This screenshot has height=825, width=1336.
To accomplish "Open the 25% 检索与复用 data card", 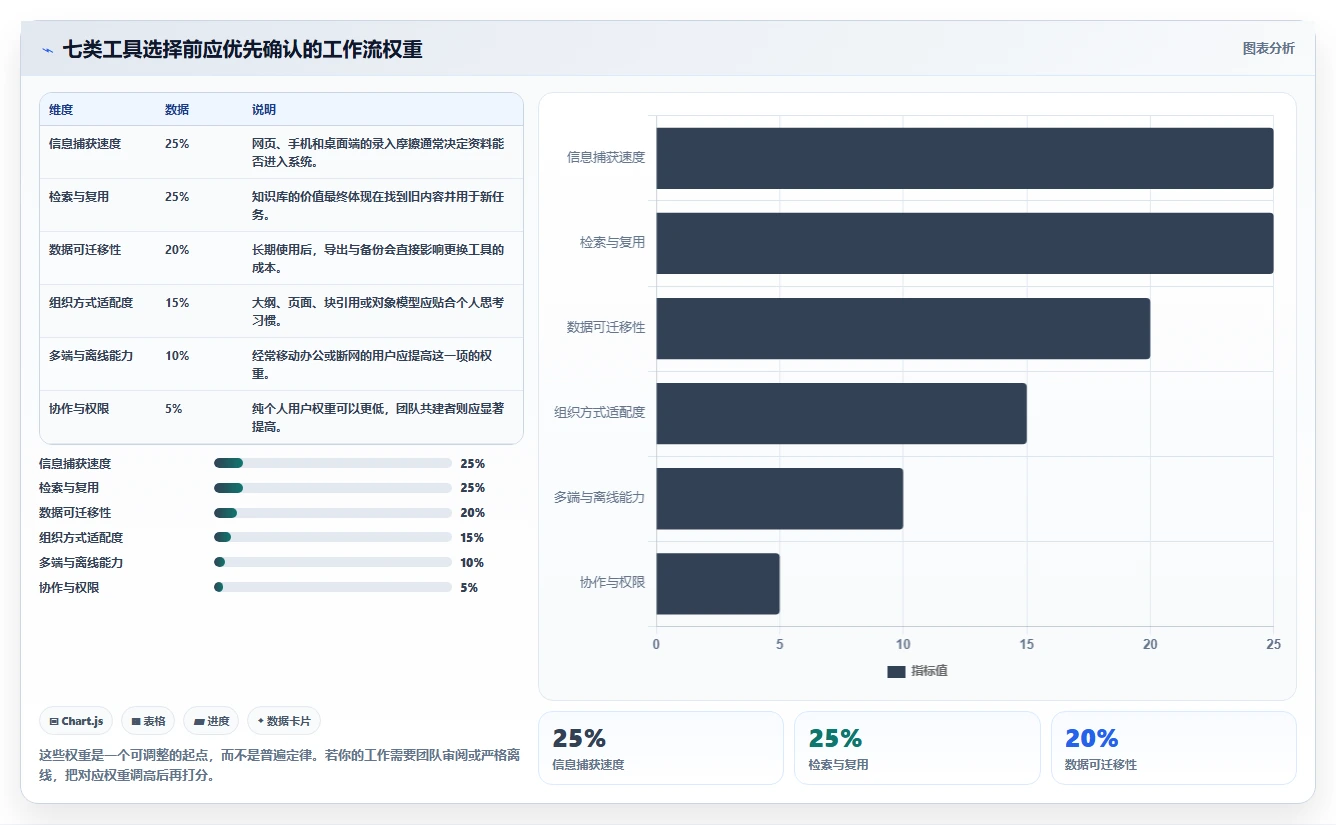I will (x=917, y=748).
